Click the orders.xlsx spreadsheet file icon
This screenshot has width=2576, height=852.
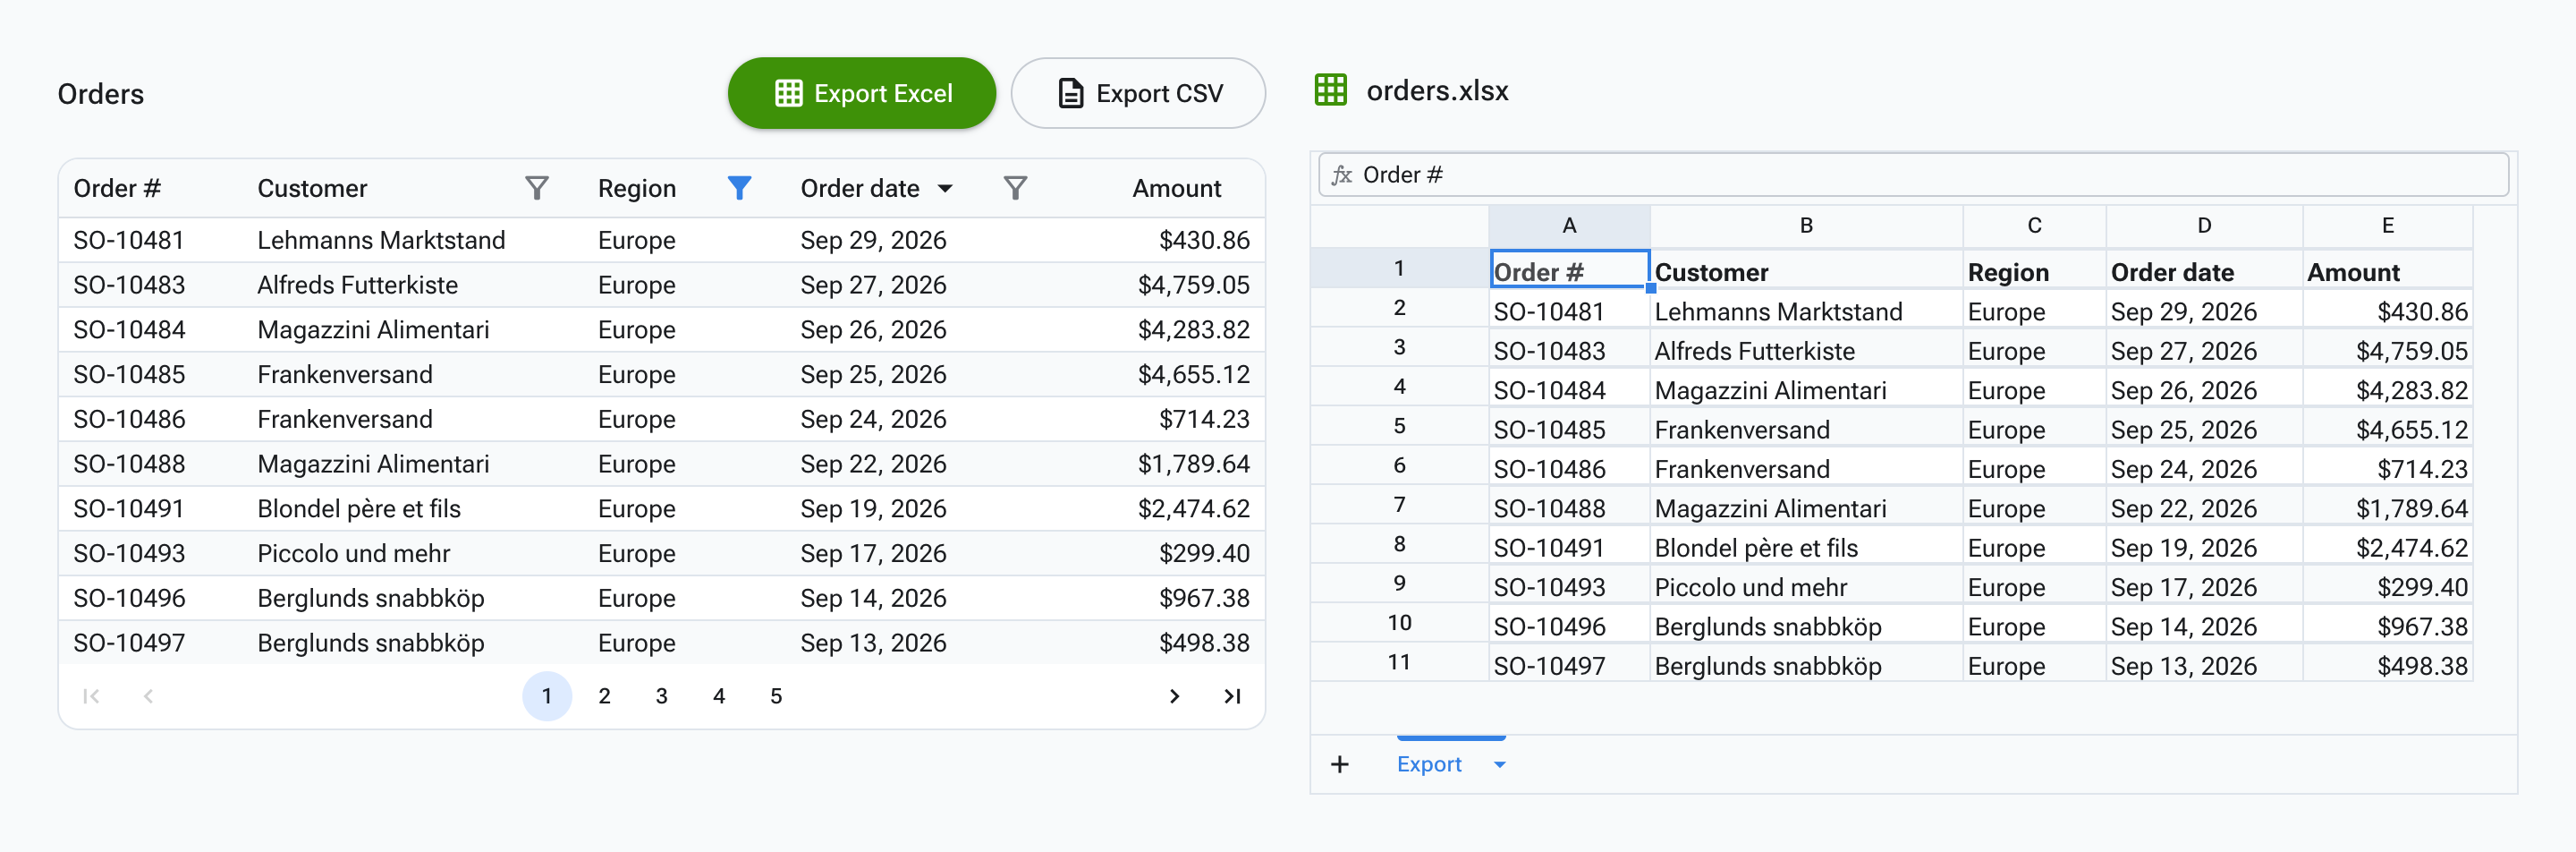[1331, 90]
